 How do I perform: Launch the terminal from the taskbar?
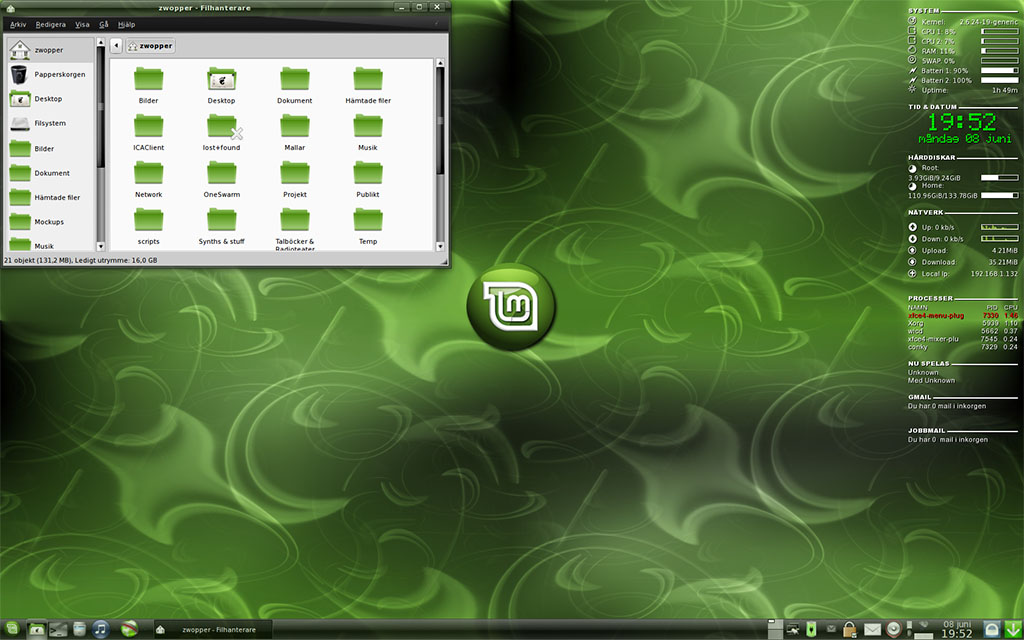coord(57,629)
